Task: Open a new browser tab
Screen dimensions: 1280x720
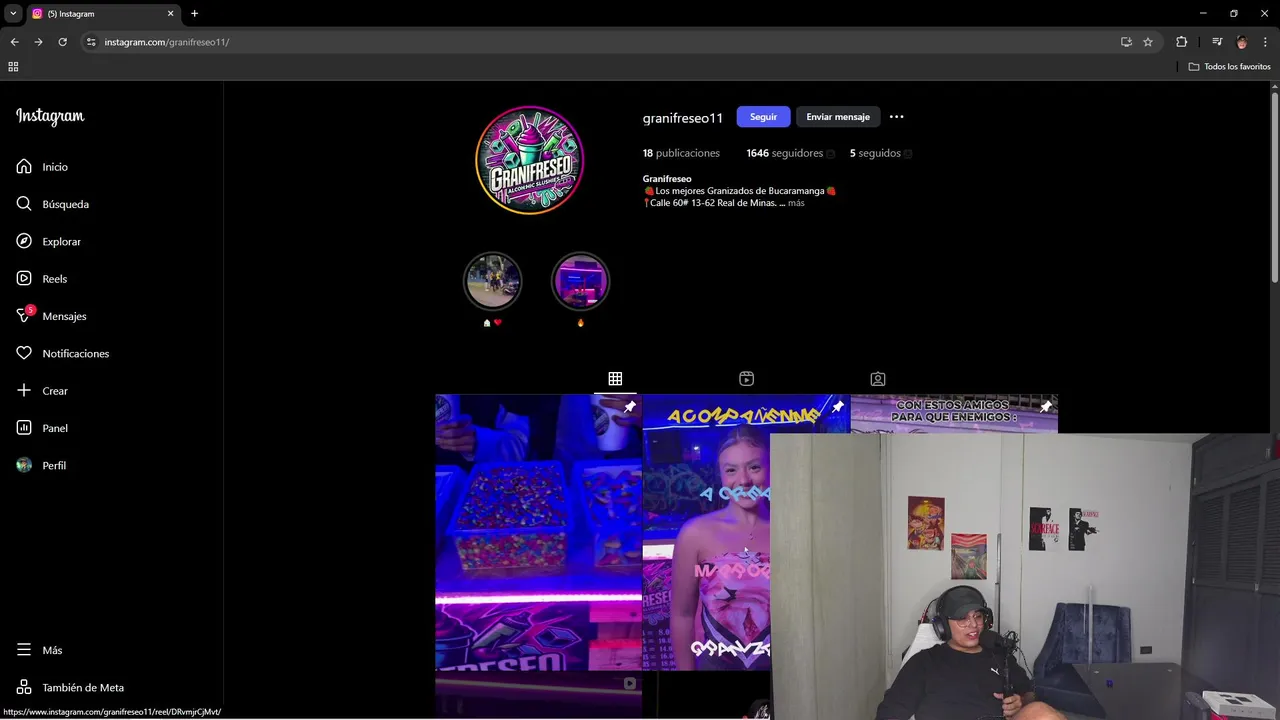Action: pyautogui.click(x=194, y=14)
